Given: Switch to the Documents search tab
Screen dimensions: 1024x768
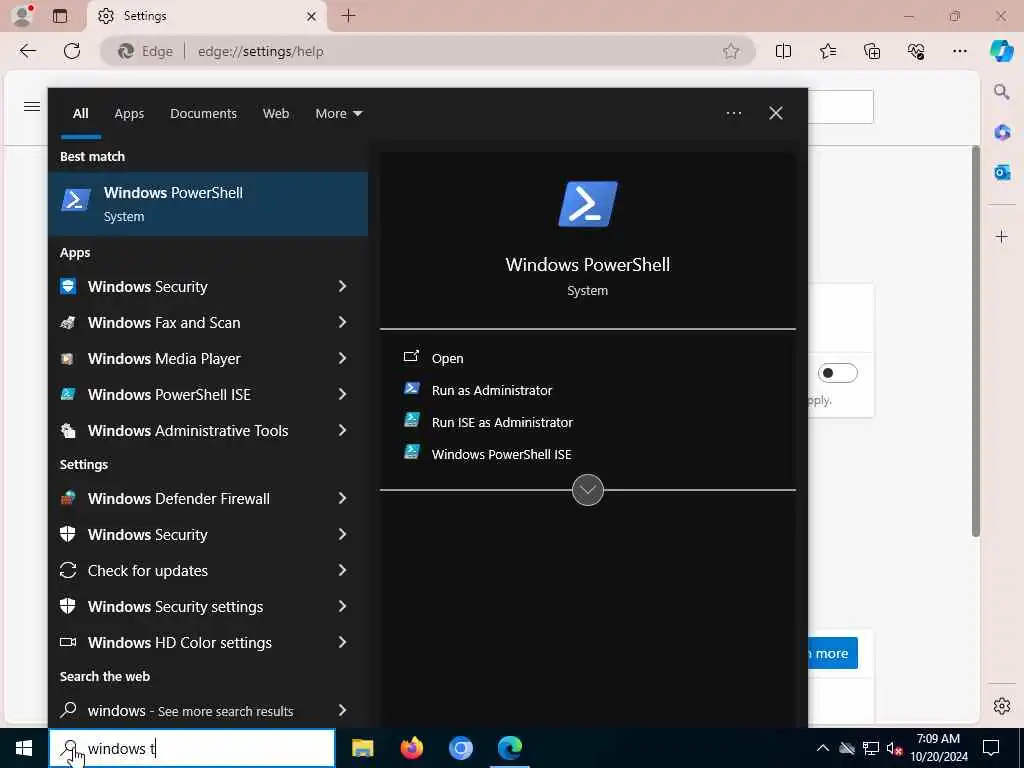Looking at the screenshot, I should point(203,114).
